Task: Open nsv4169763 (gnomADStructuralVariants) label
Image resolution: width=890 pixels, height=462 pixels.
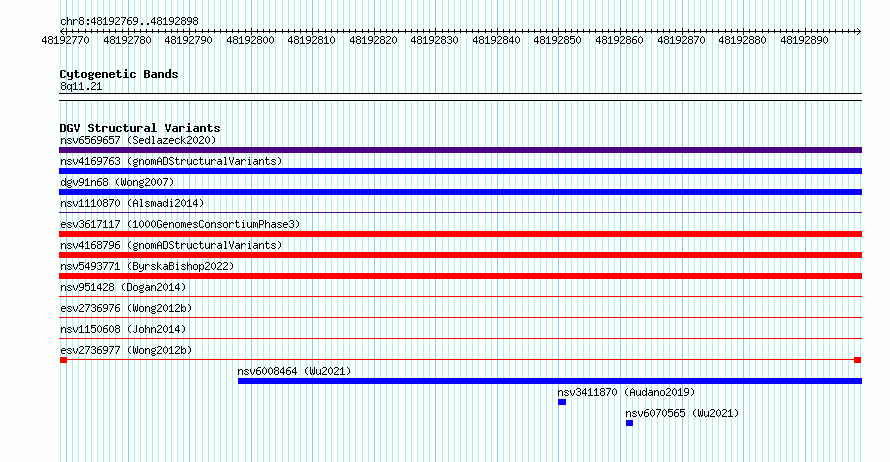Action: [x=171, y=161]
